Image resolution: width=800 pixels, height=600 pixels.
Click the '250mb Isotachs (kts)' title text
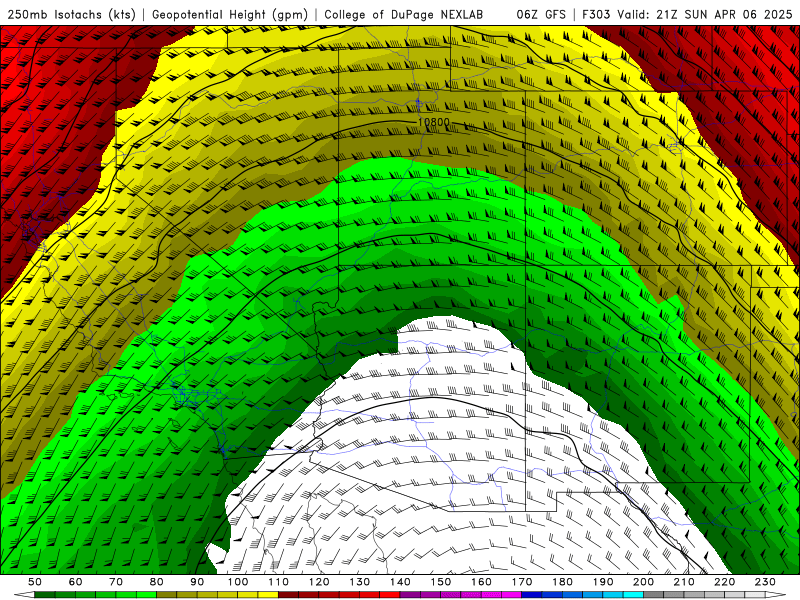(71, 14)
